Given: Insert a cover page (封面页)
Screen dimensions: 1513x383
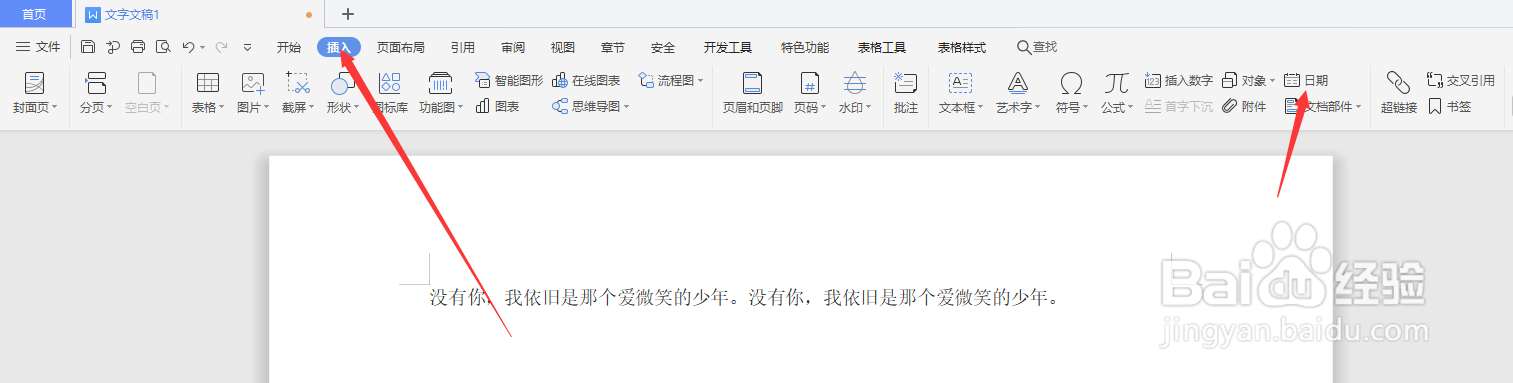Looking at the screenshot, I should [35, 94].
